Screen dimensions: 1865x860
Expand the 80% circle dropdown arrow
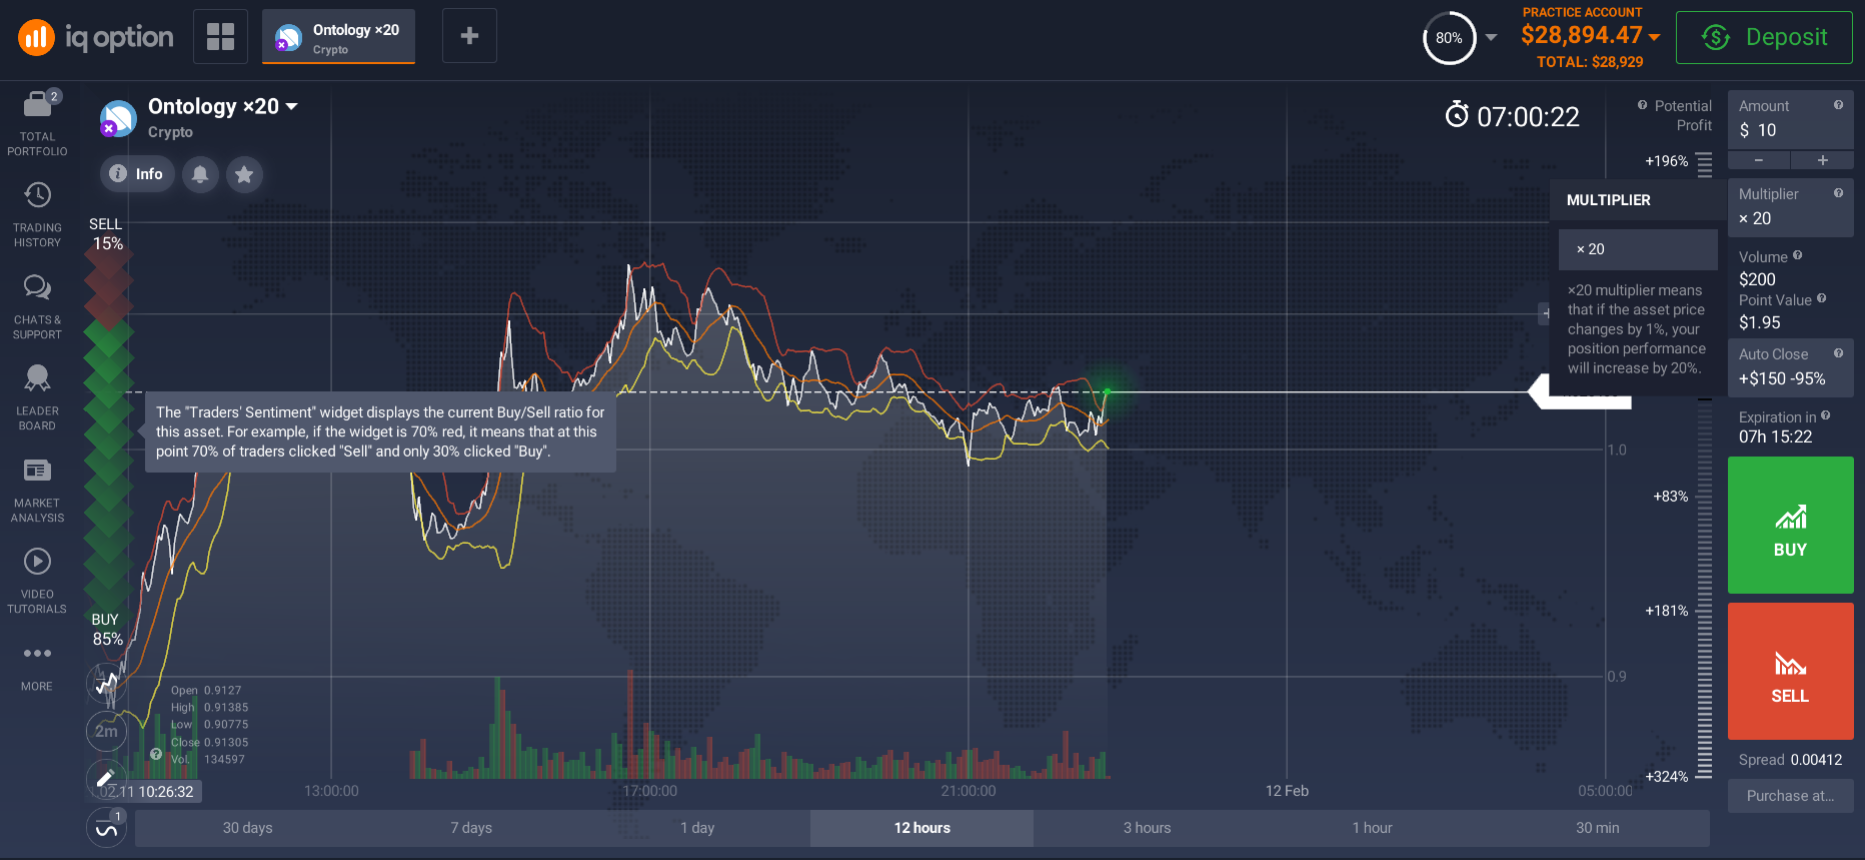click(1491, 38)
